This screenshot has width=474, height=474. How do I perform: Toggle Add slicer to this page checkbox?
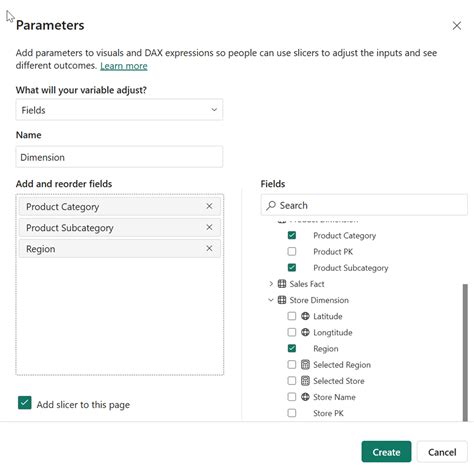click(x=25, y=403)
